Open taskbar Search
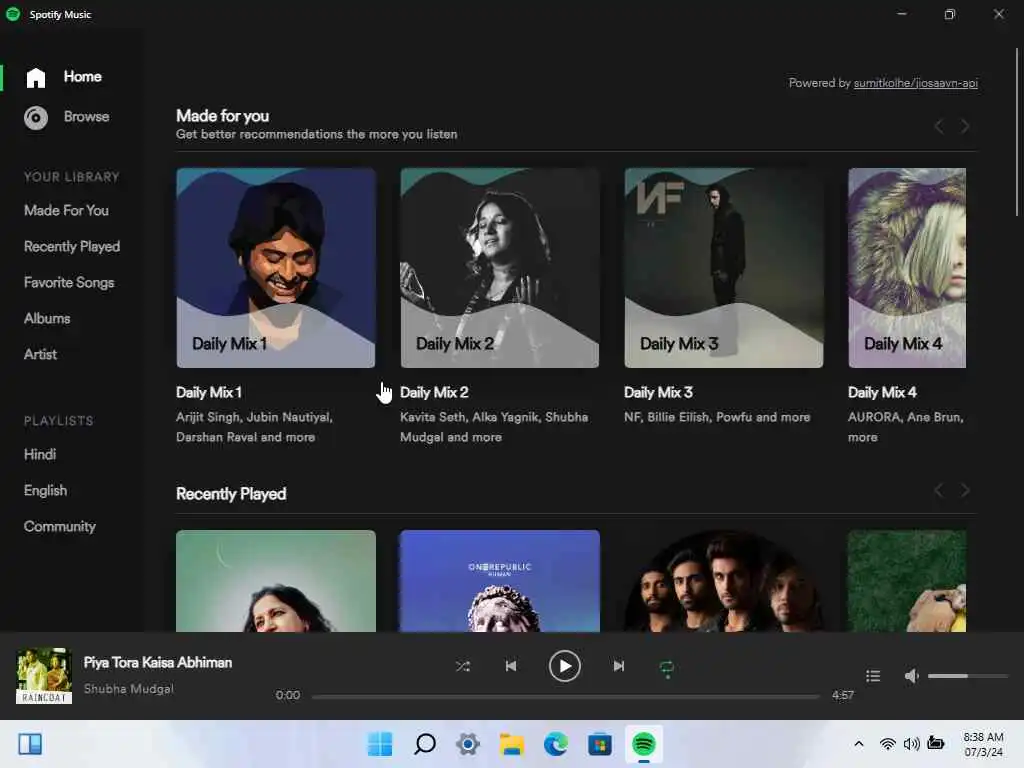This screenshot has height=768, width=1024. click(x=424, y=744)
